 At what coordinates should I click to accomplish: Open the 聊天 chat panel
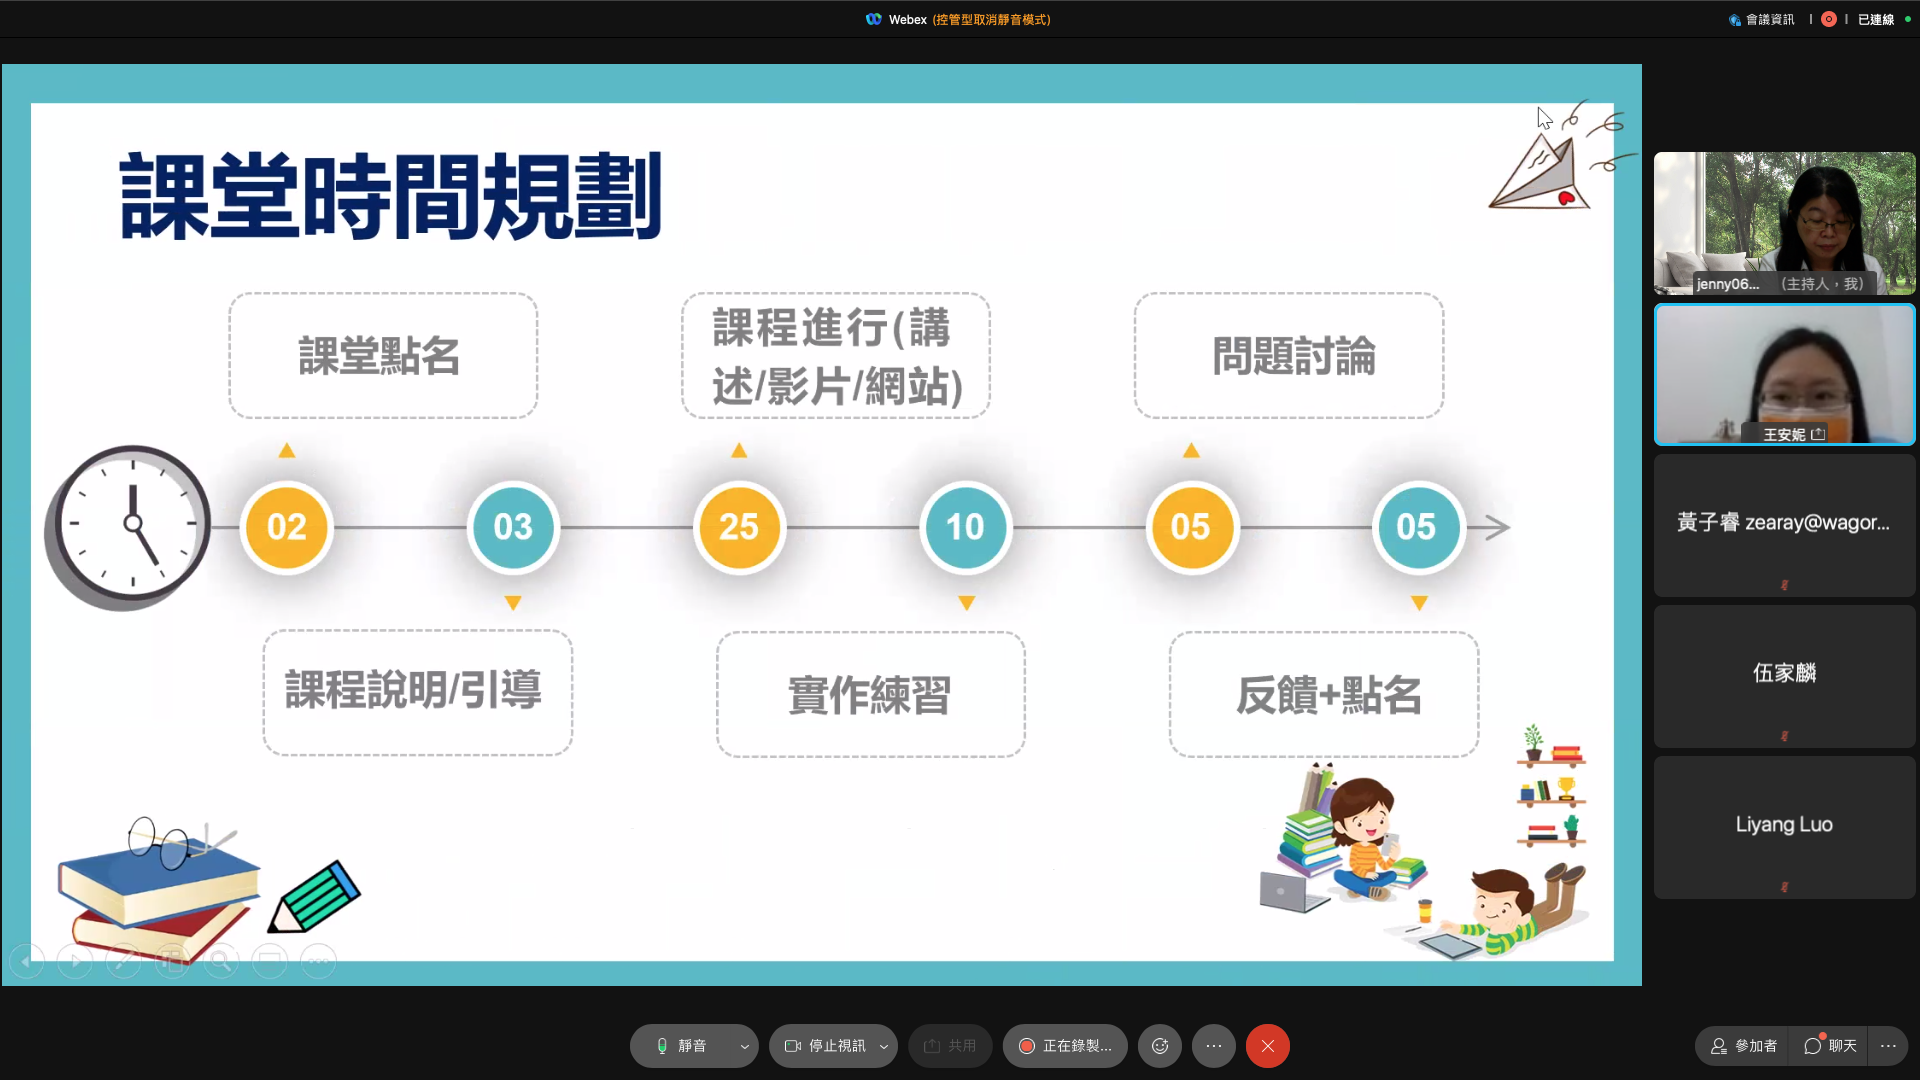coord(1831,1046)
